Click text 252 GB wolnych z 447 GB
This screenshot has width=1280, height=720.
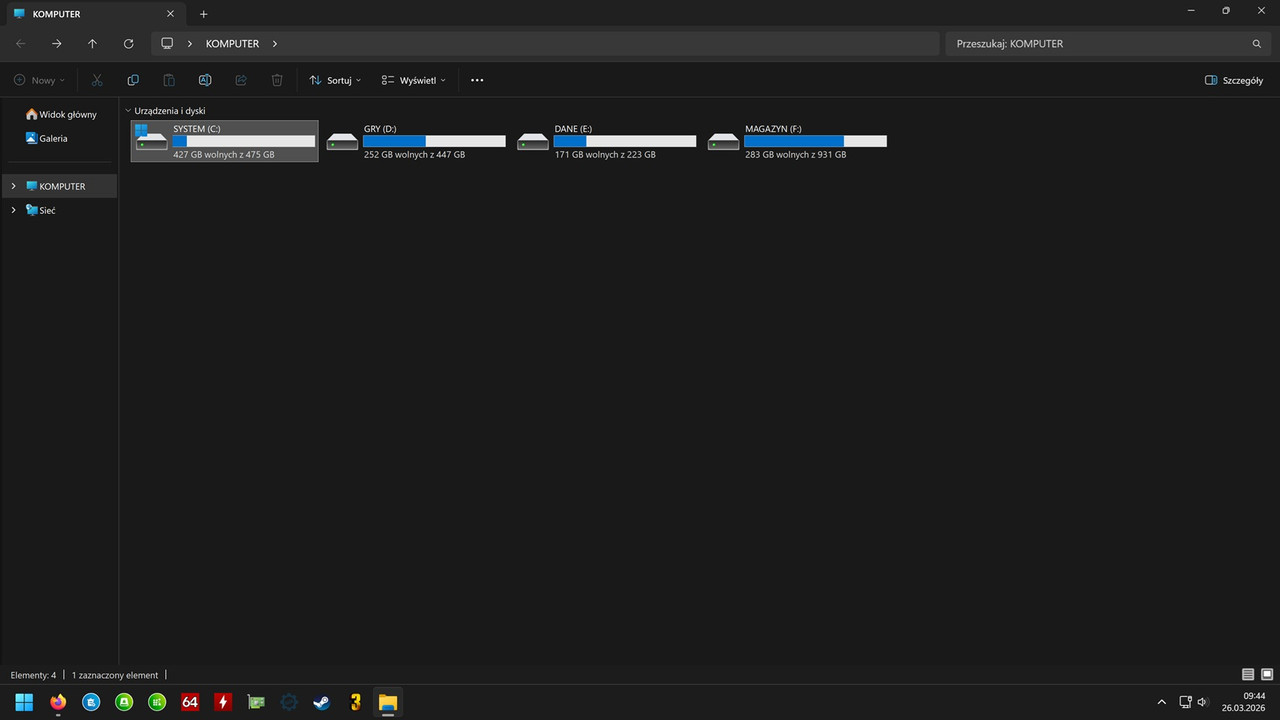[x=414, y=155]
